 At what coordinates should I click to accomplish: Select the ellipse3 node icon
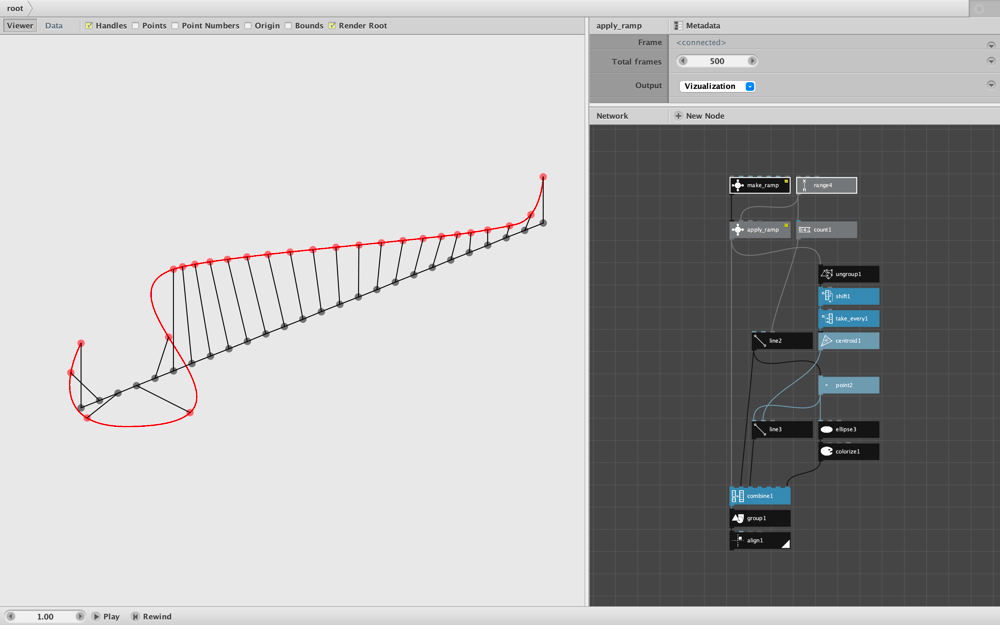pos(827,430)
